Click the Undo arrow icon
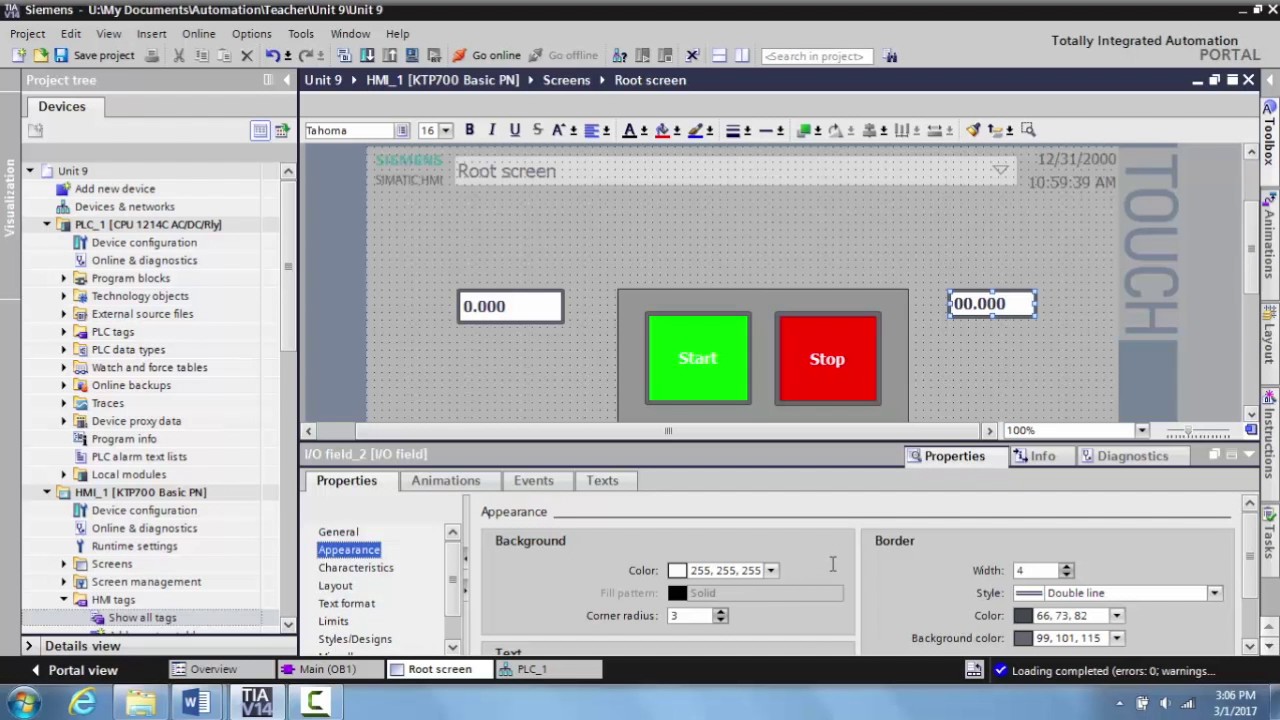Image resolution: width=1280 pixels, height=720 pixels. coord(272,56)
